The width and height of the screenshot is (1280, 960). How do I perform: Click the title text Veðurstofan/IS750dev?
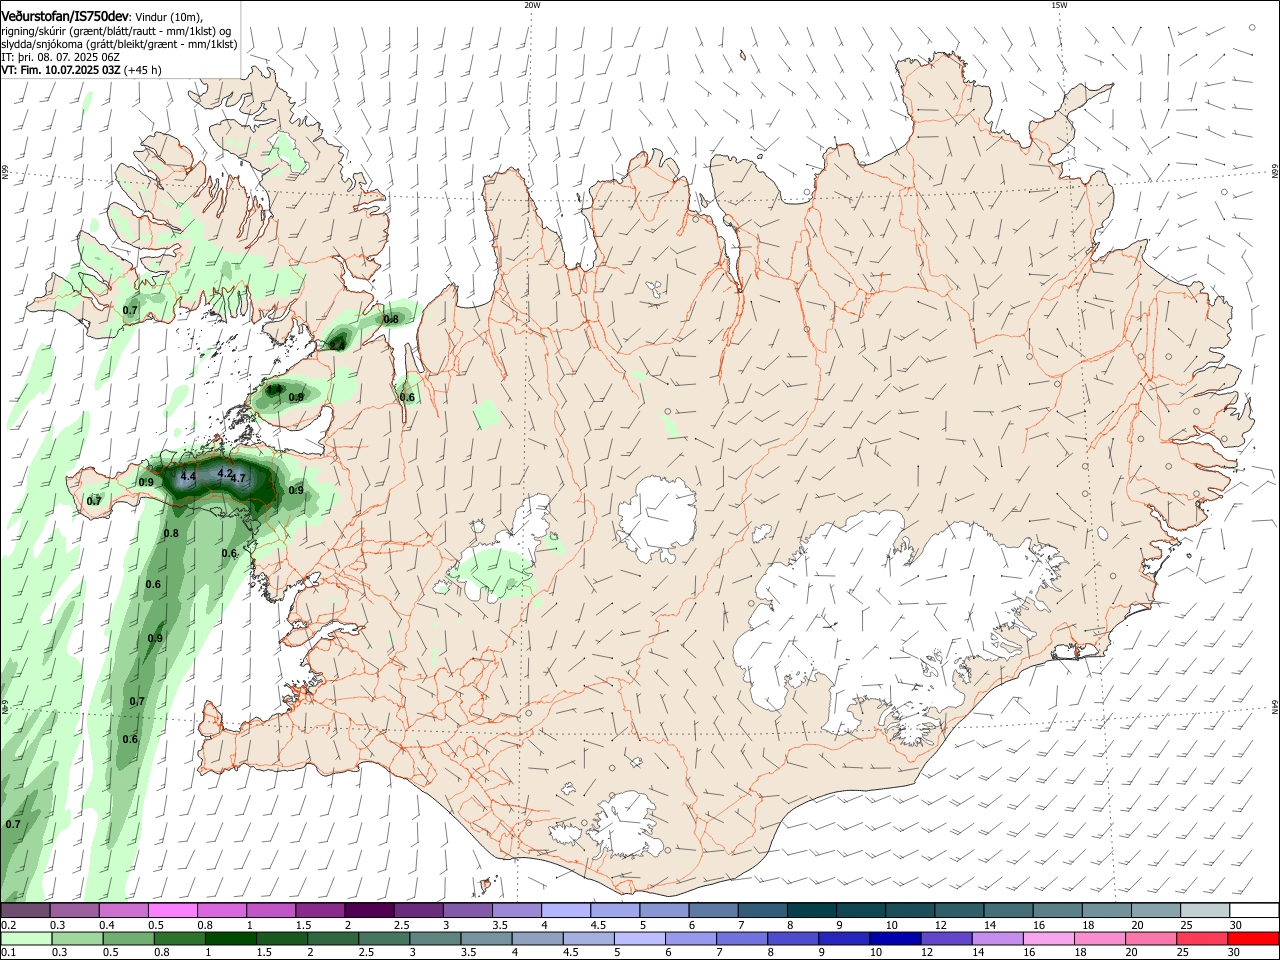tap(65, 16)
